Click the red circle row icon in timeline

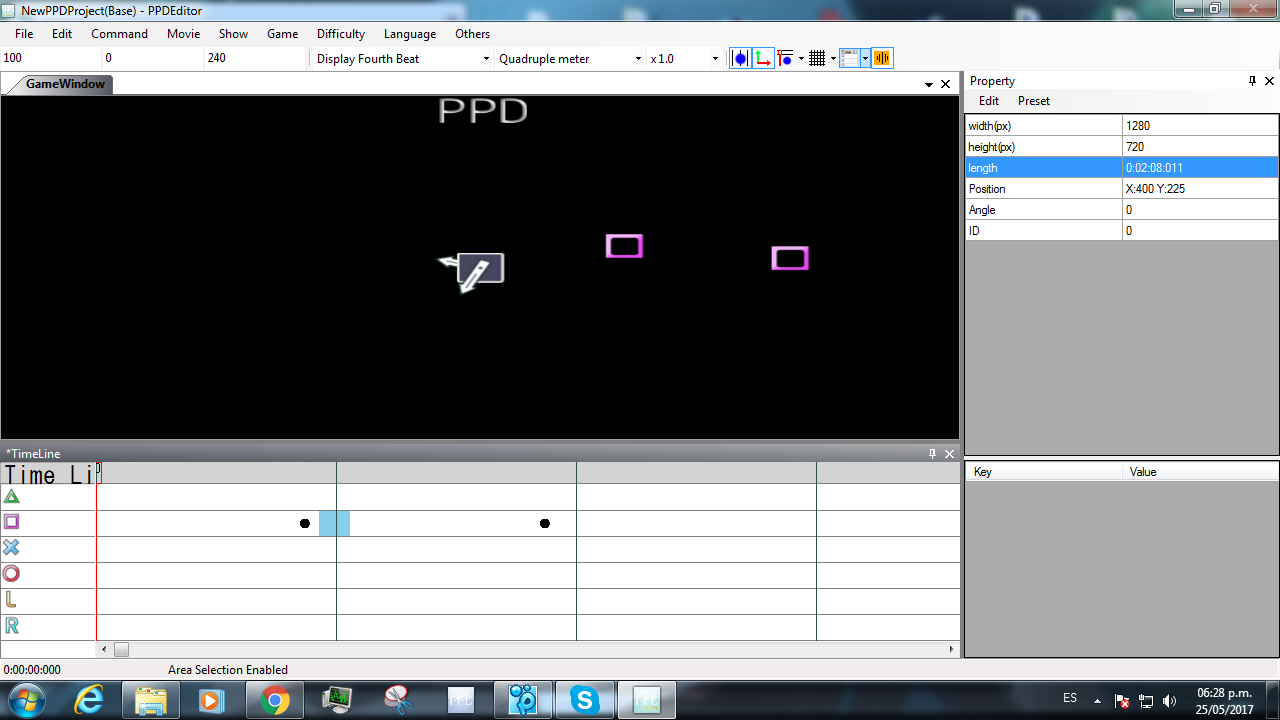pyautogui.click(x=11, y=574)
